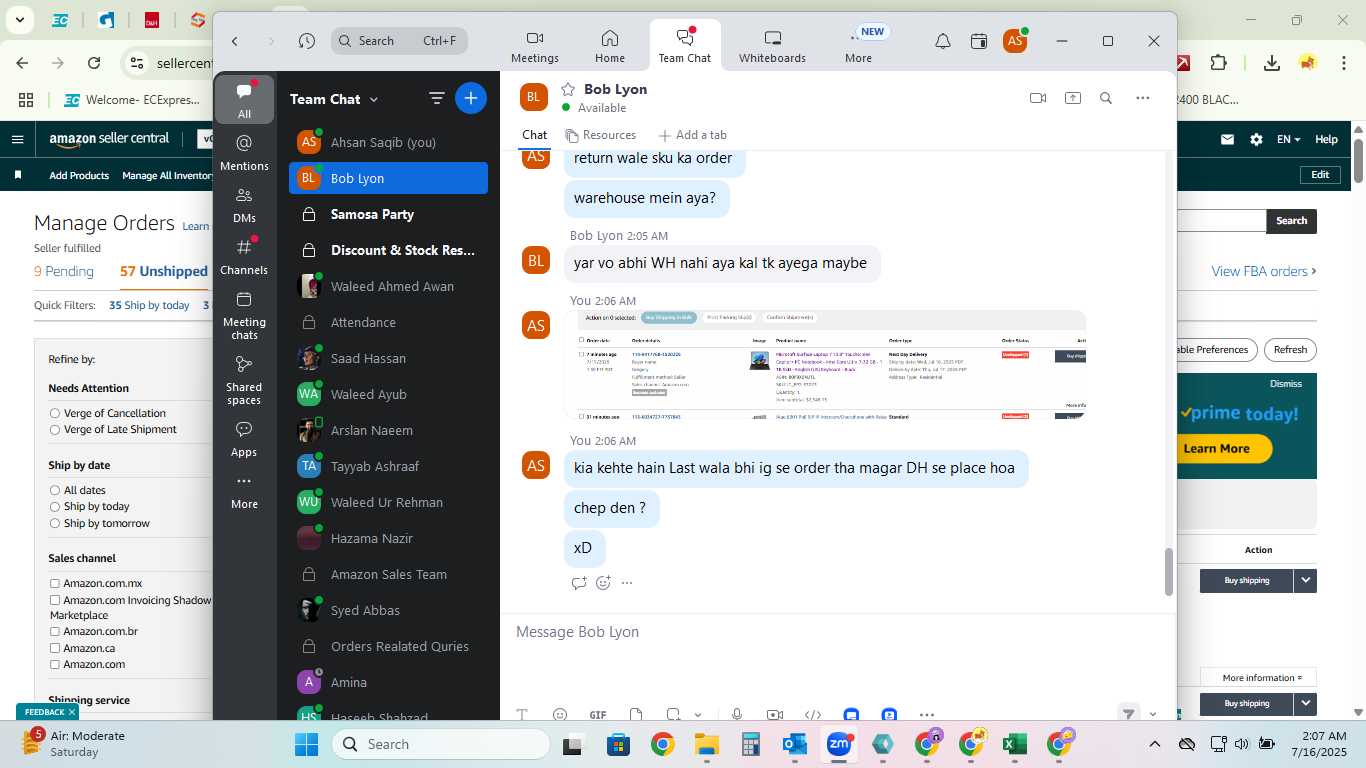
Task: Select Verge of Cancellation radio
Action: click(x=55, y=413)
